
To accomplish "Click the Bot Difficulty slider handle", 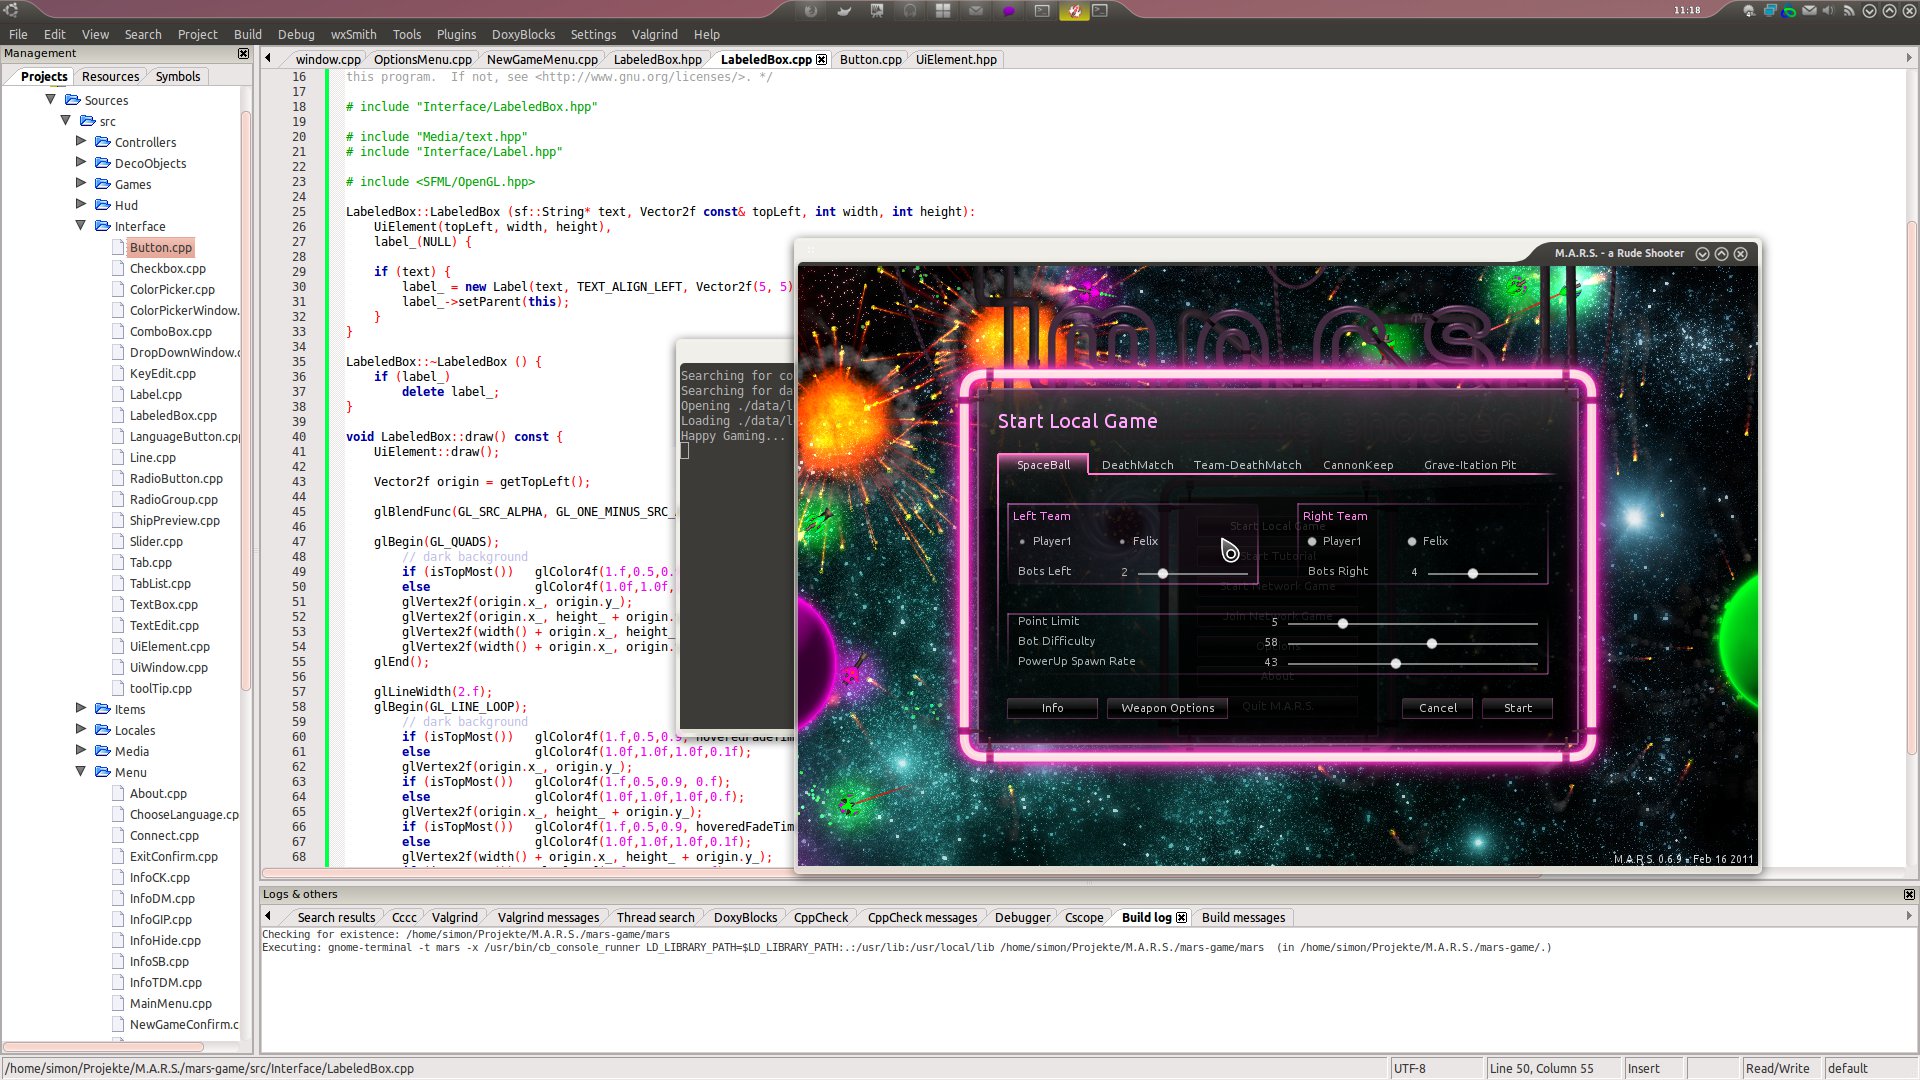I will (1432, 644).
